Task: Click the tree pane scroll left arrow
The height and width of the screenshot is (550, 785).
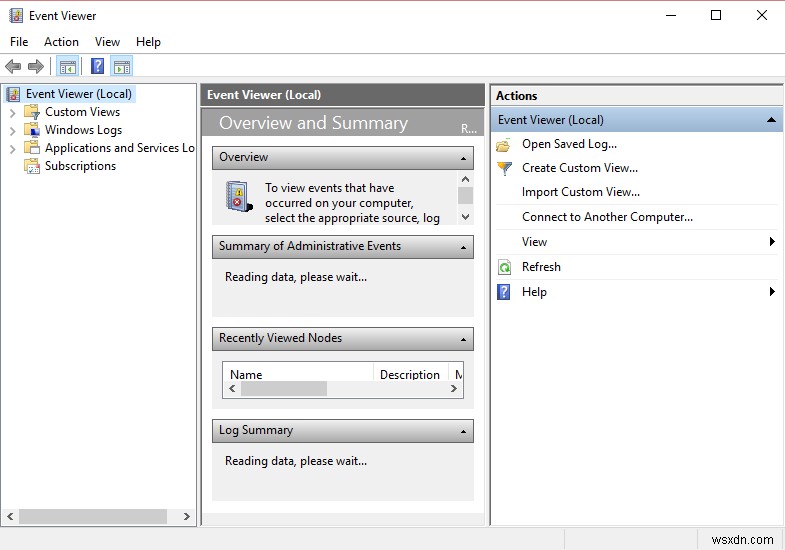Action: 10,516
